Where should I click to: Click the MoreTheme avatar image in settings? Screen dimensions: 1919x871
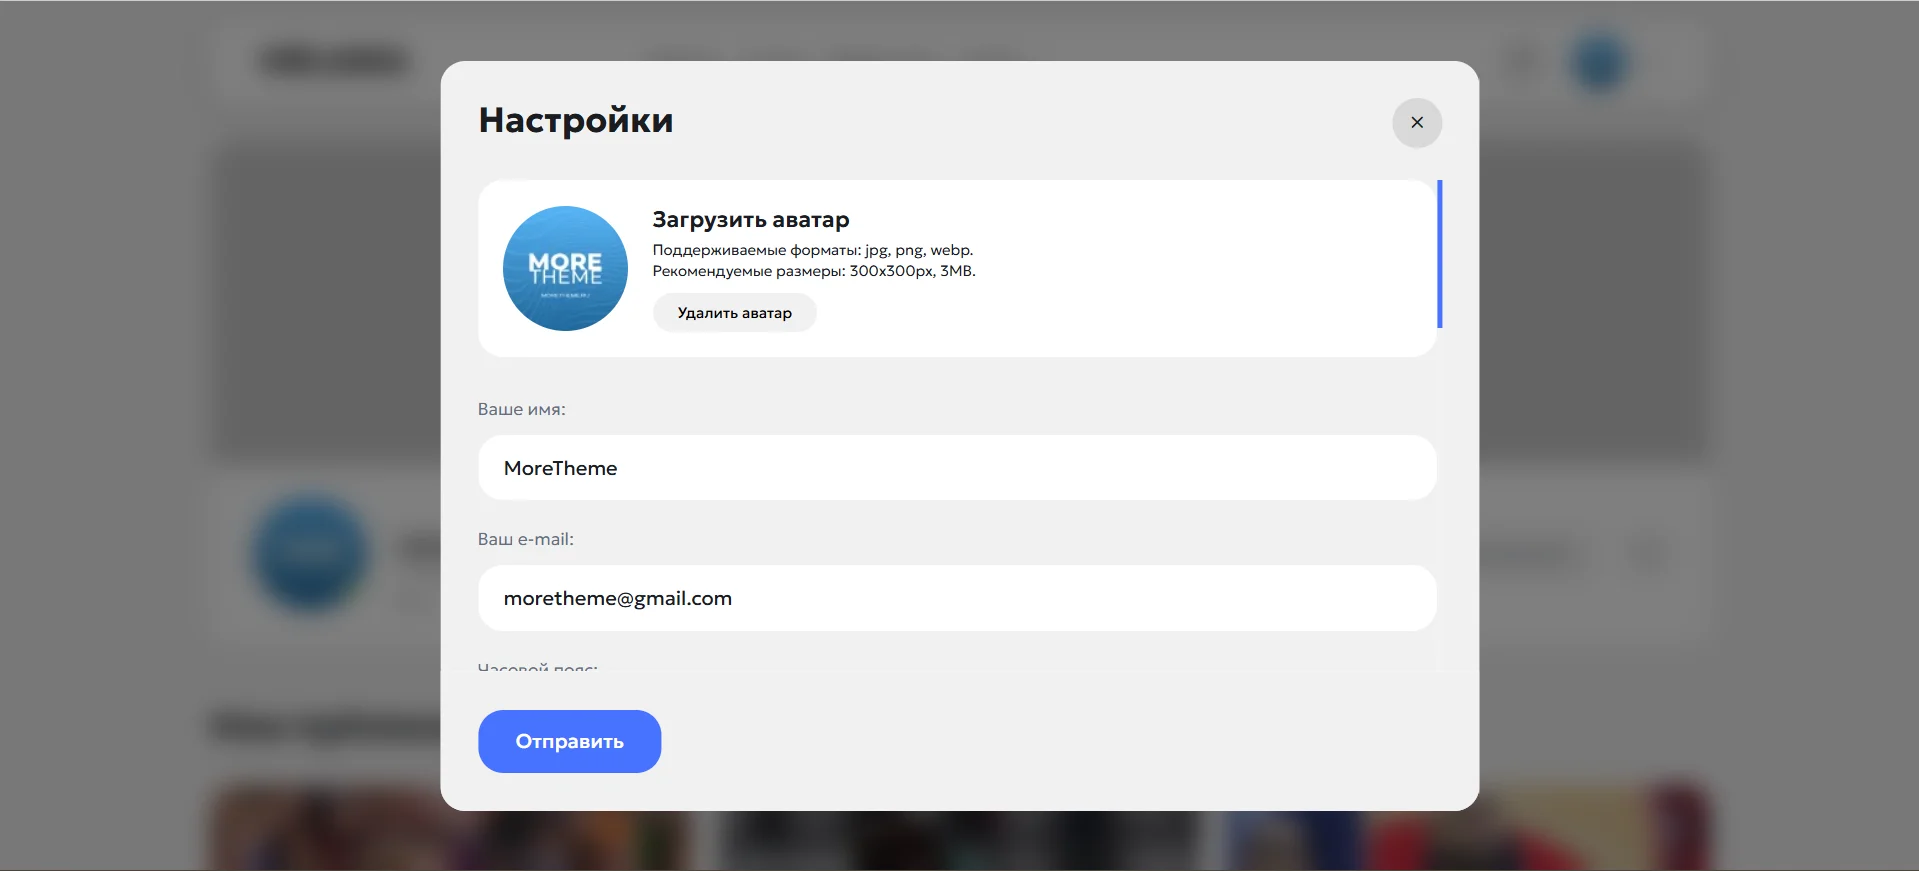(x=565, y=268)
